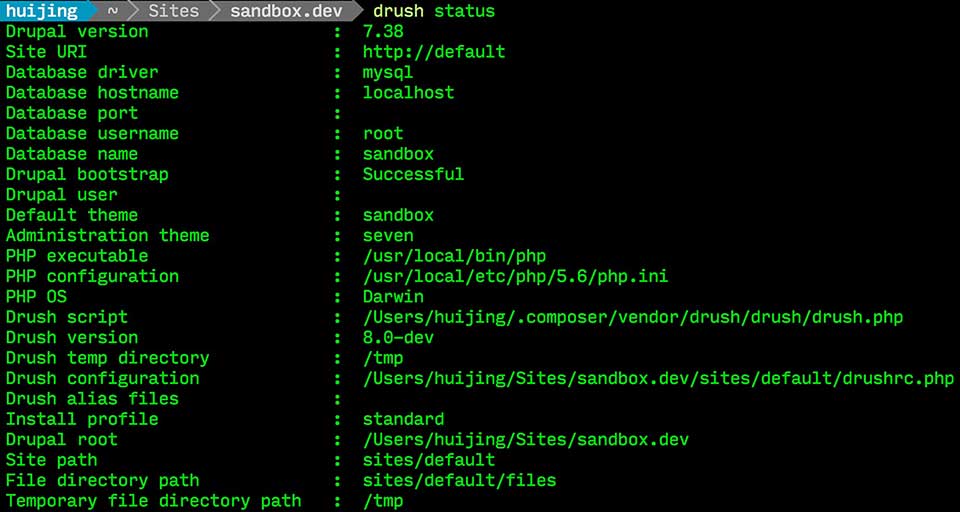The height and width of the screenshot is (512, 960).
Task: Click the drushrc.php configuration path
Action: (659, 378)
